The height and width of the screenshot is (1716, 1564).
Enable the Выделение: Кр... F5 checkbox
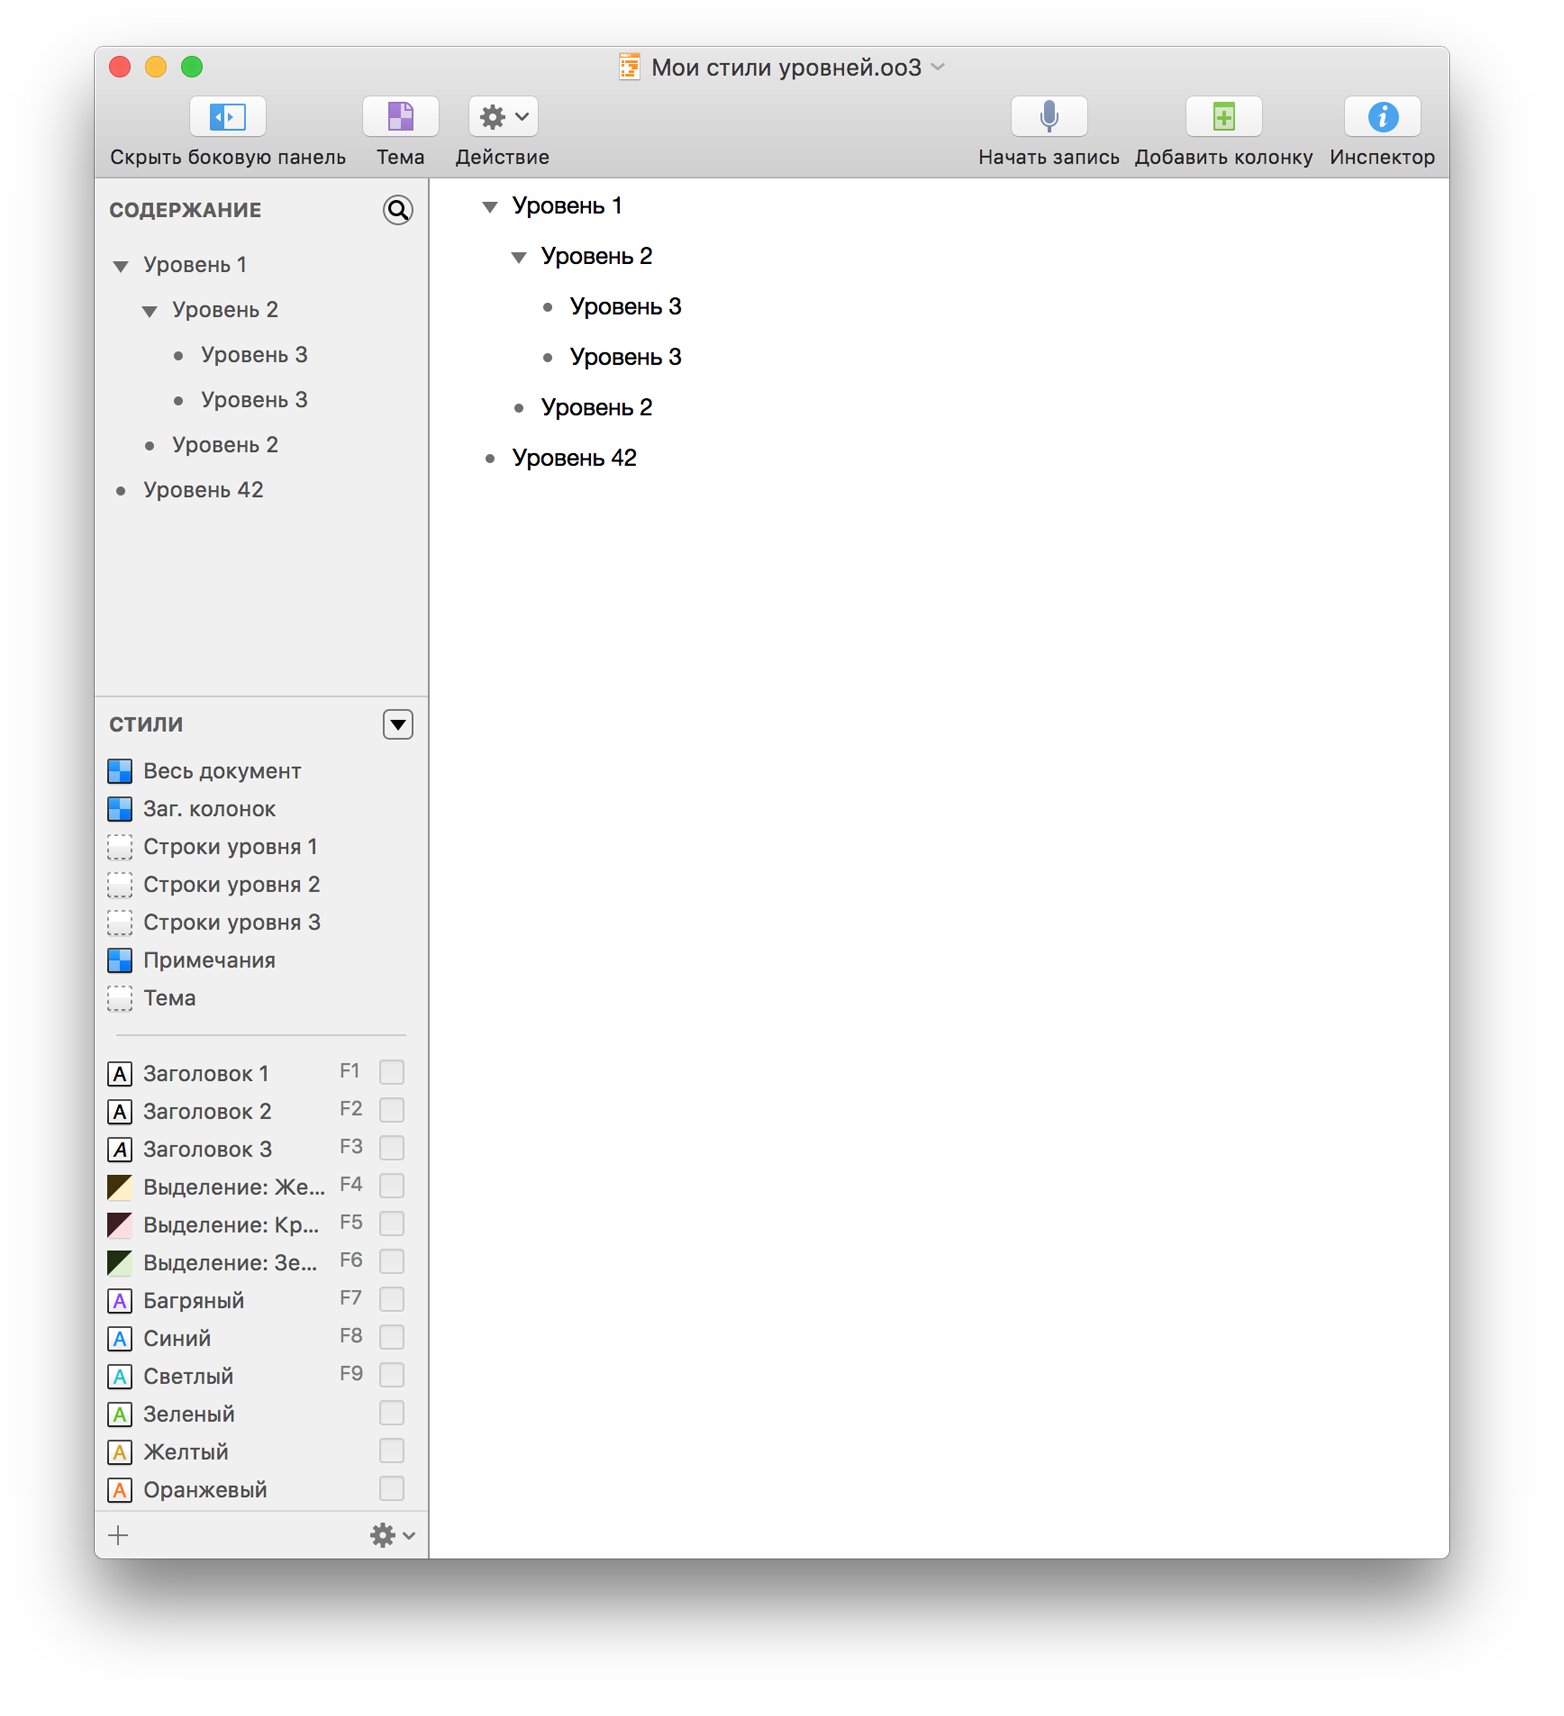pyautogui.click(x=392, y=1224)
